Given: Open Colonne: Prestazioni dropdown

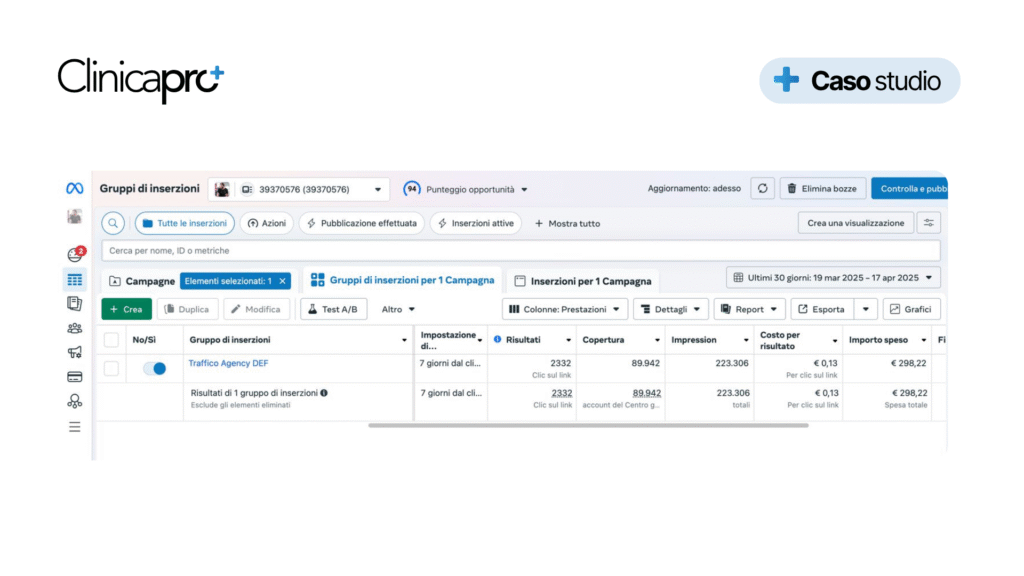Looking at the screenshot, I should click(x=565, y=309).
